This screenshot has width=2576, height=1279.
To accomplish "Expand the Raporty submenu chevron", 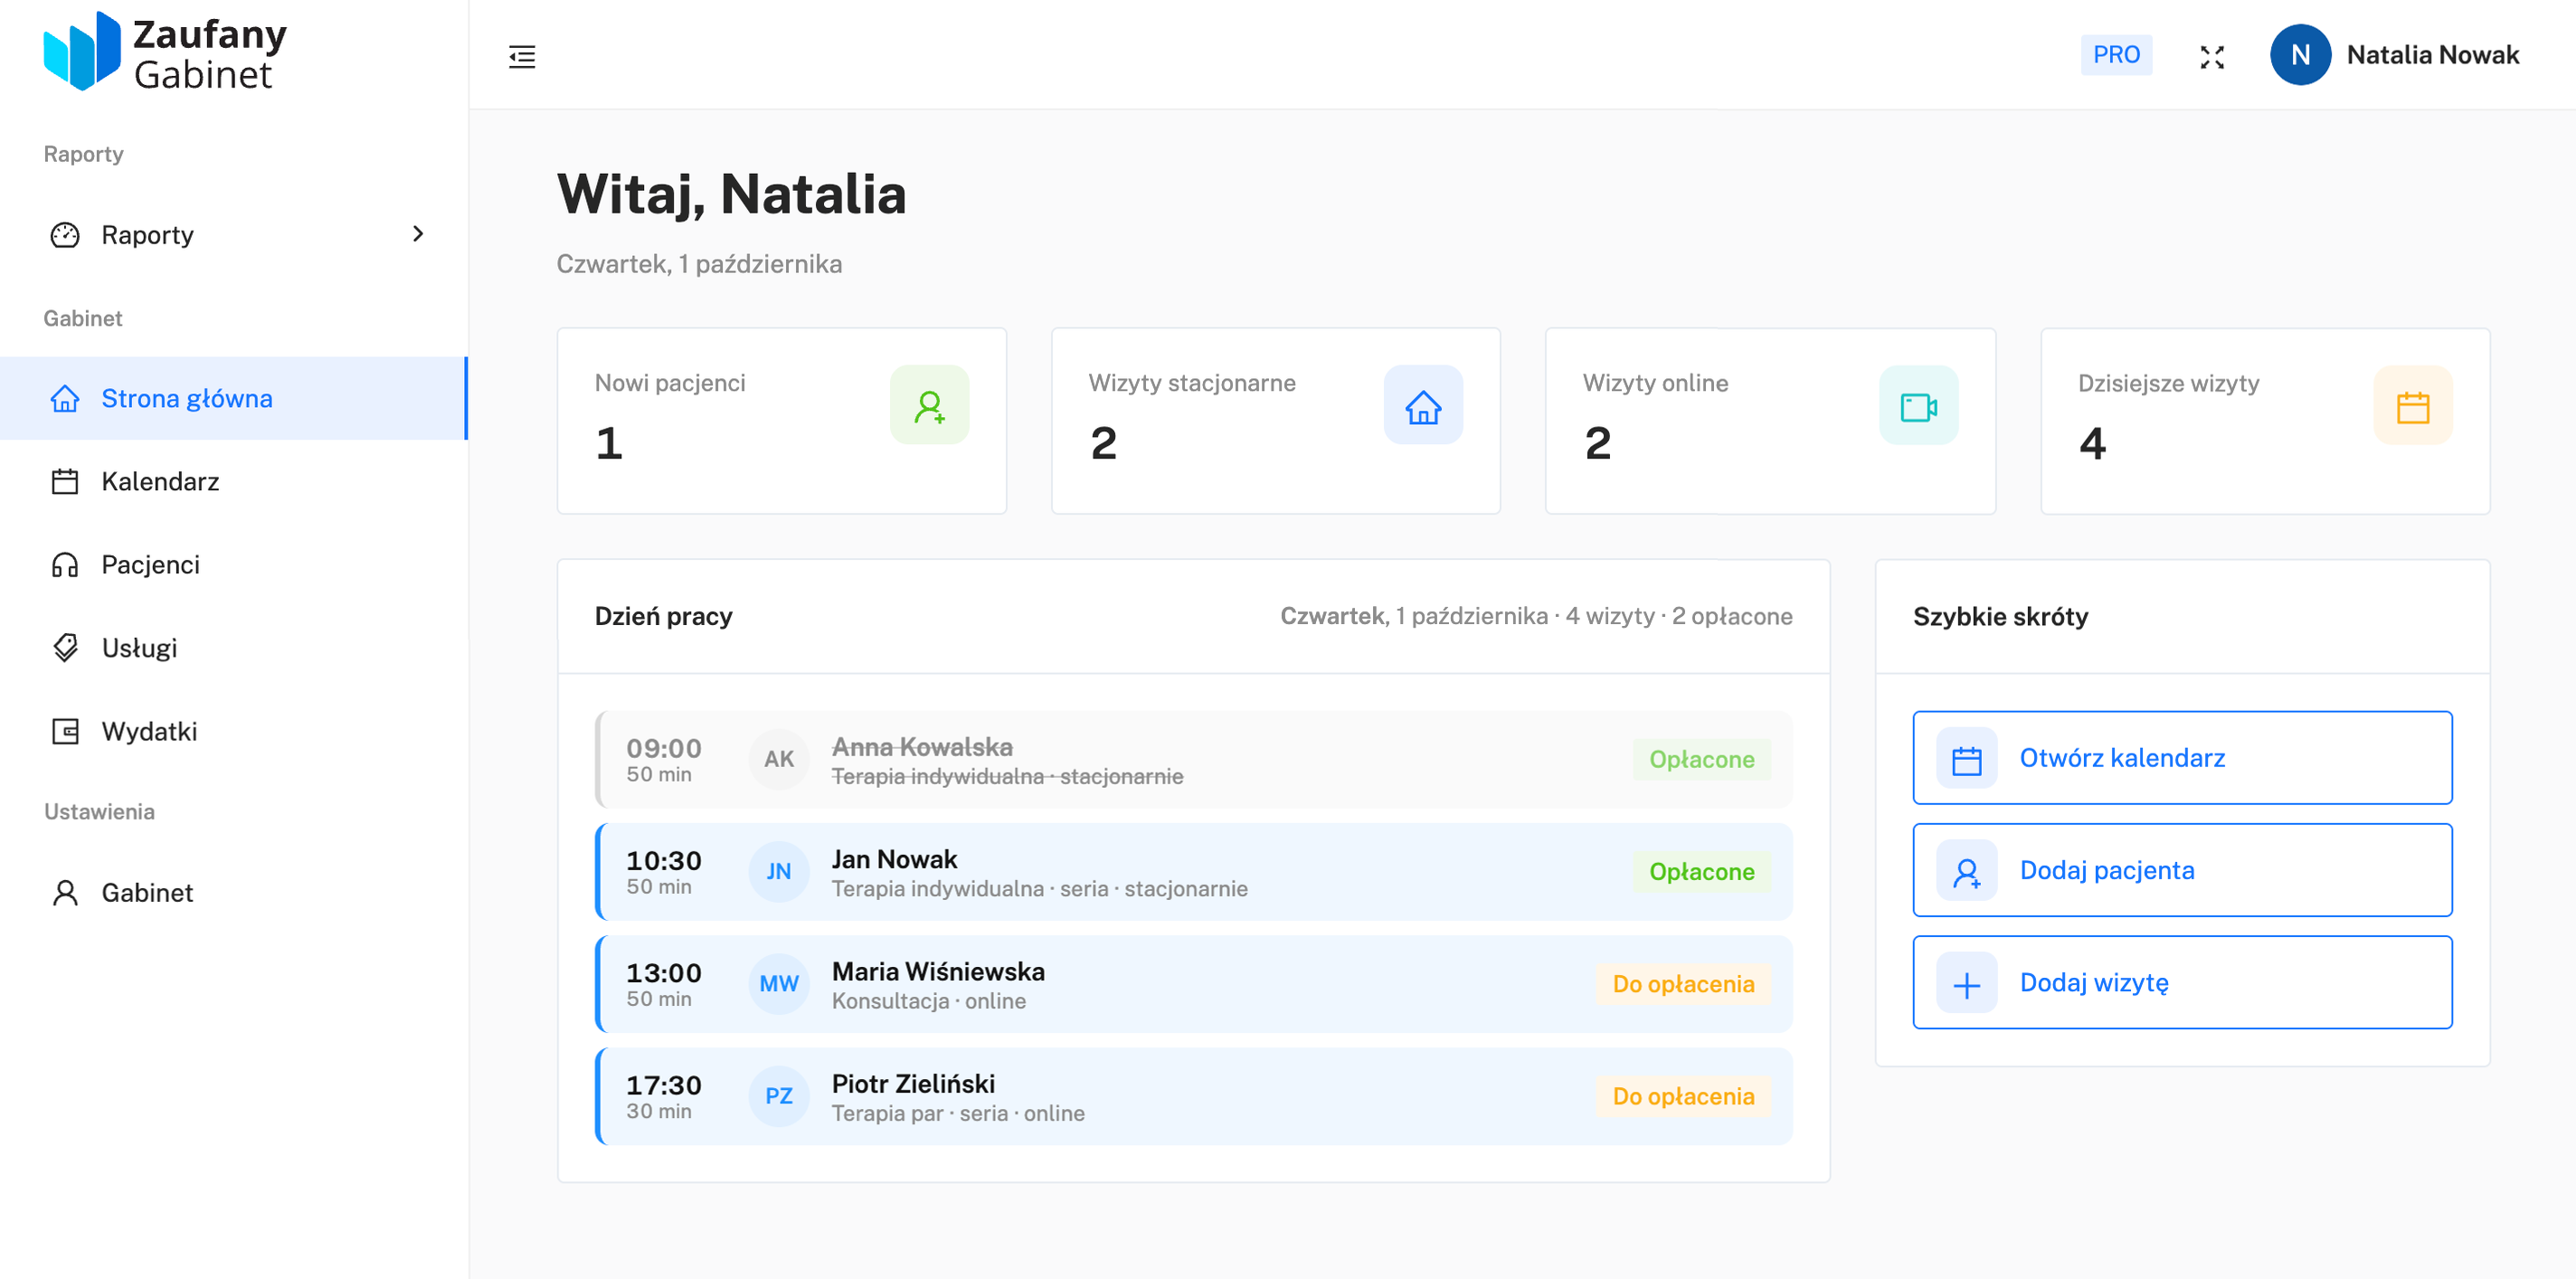I will [418, 234].
